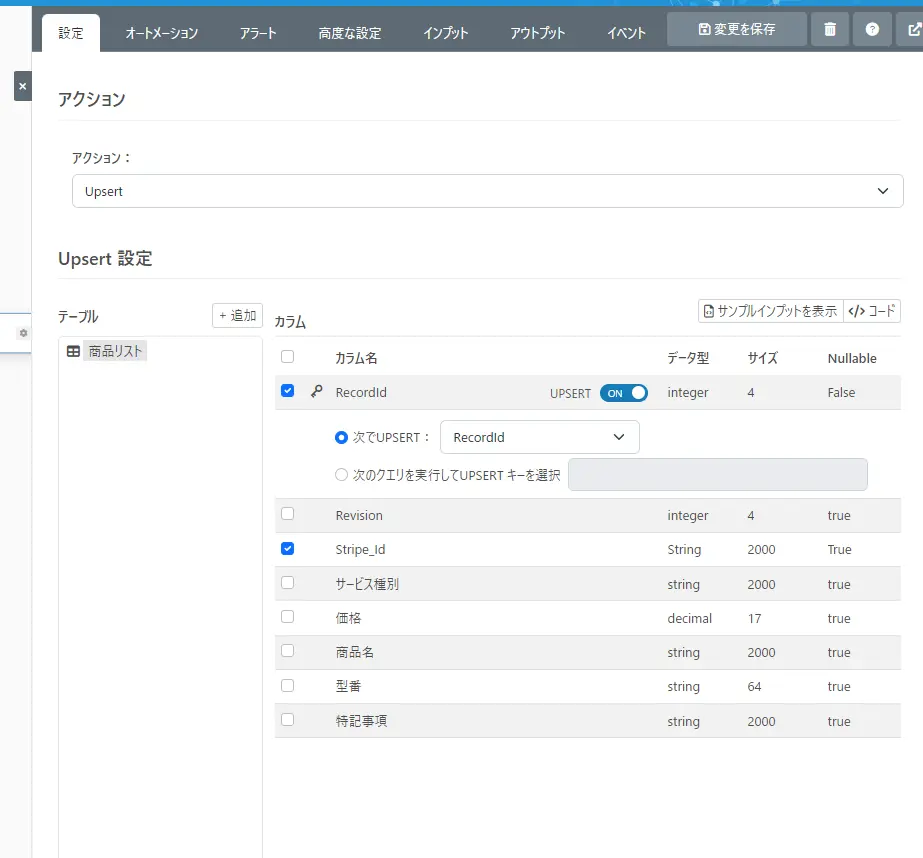Close the side panel with X icon
Screen dimensions: 923x858
(22, 86)
